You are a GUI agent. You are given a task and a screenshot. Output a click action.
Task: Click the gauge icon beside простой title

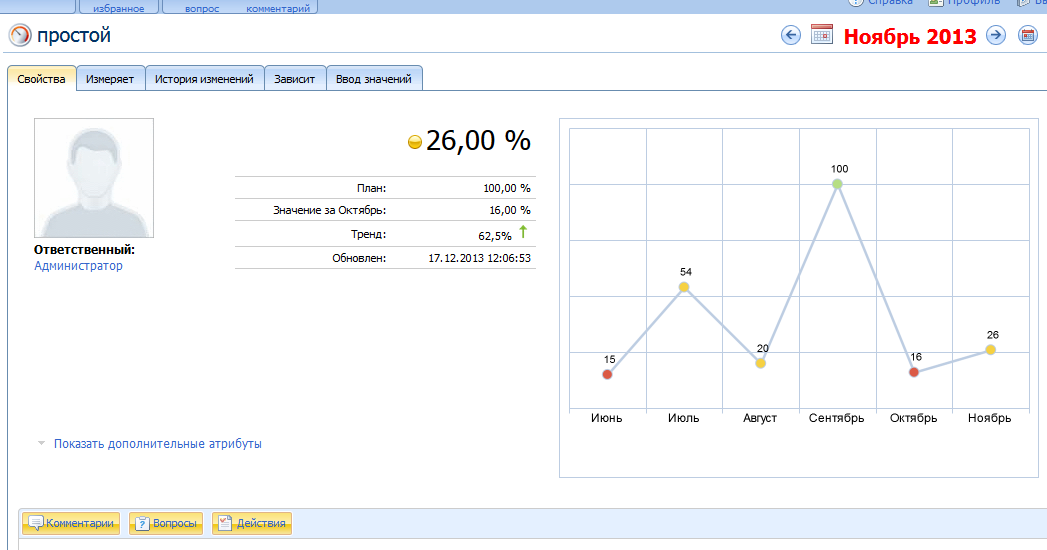[x=20, y=36]
